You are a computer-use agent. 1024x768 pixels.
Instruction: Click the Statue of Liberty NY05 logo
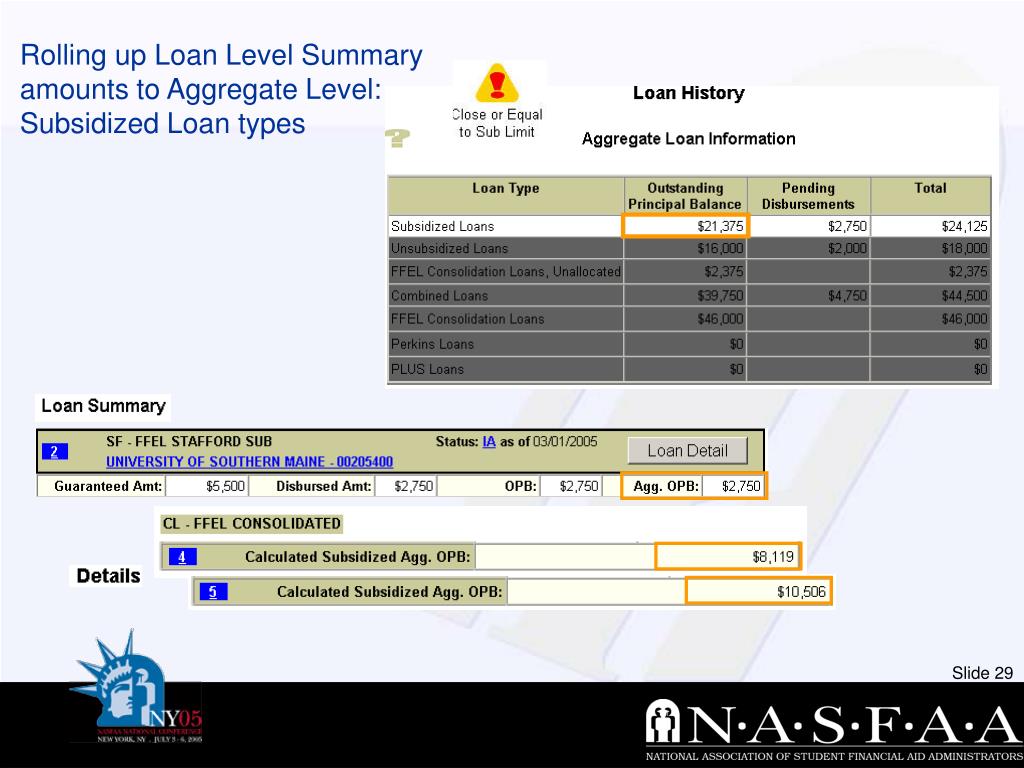coord(136,687)
